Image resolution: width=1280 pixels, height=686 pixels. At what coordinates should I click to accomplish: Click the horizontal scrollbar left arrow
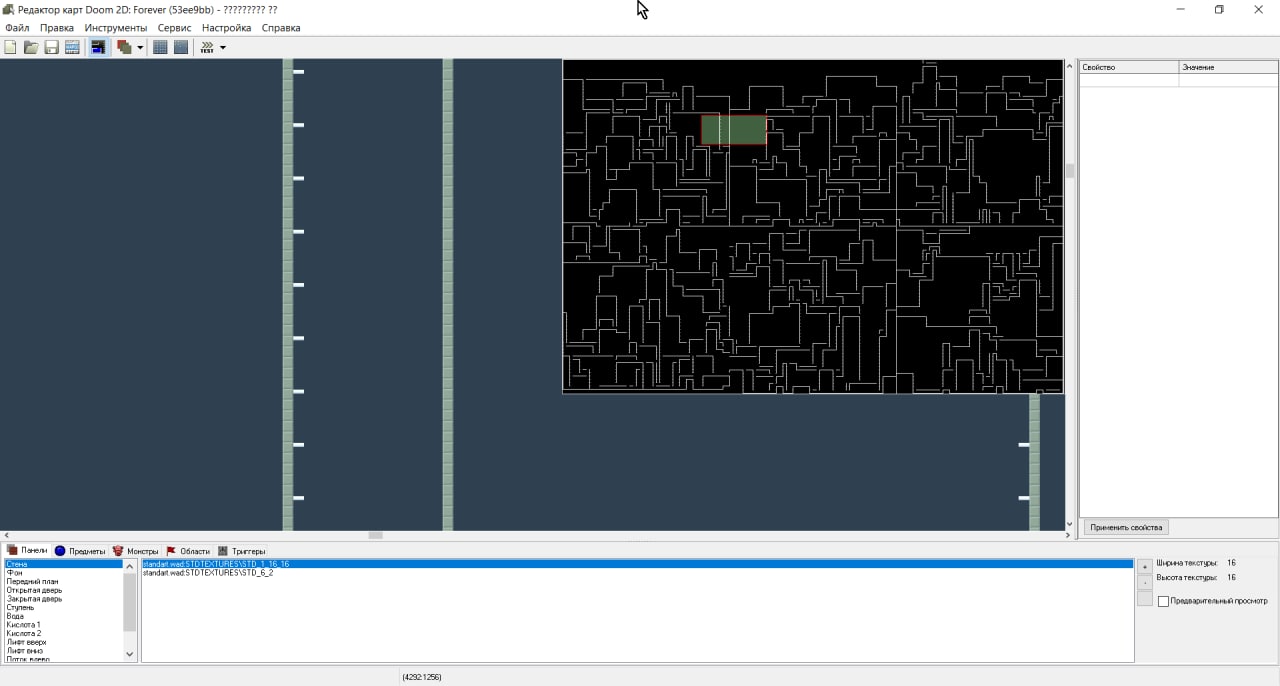[5, 535]
